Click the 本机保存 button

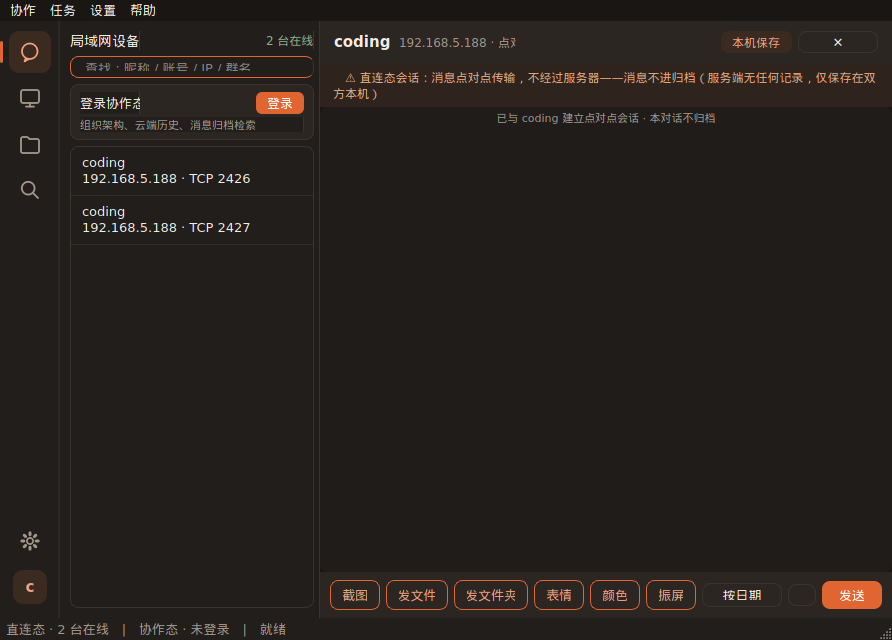pyautogui.click(x=756, y=42)
